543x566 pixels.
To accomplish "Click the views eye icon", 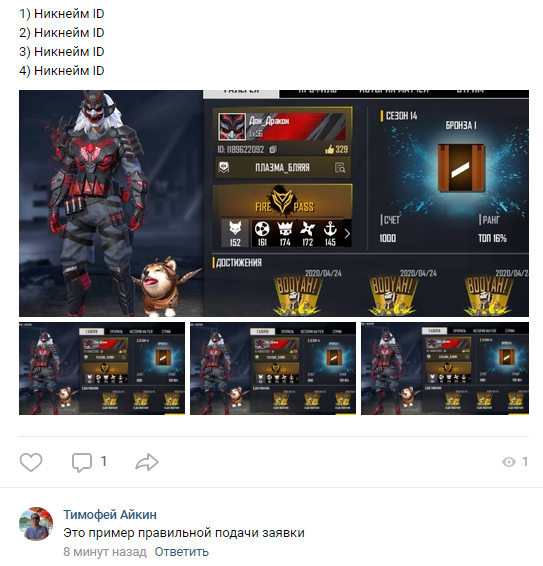I will (x=509, y=462).
